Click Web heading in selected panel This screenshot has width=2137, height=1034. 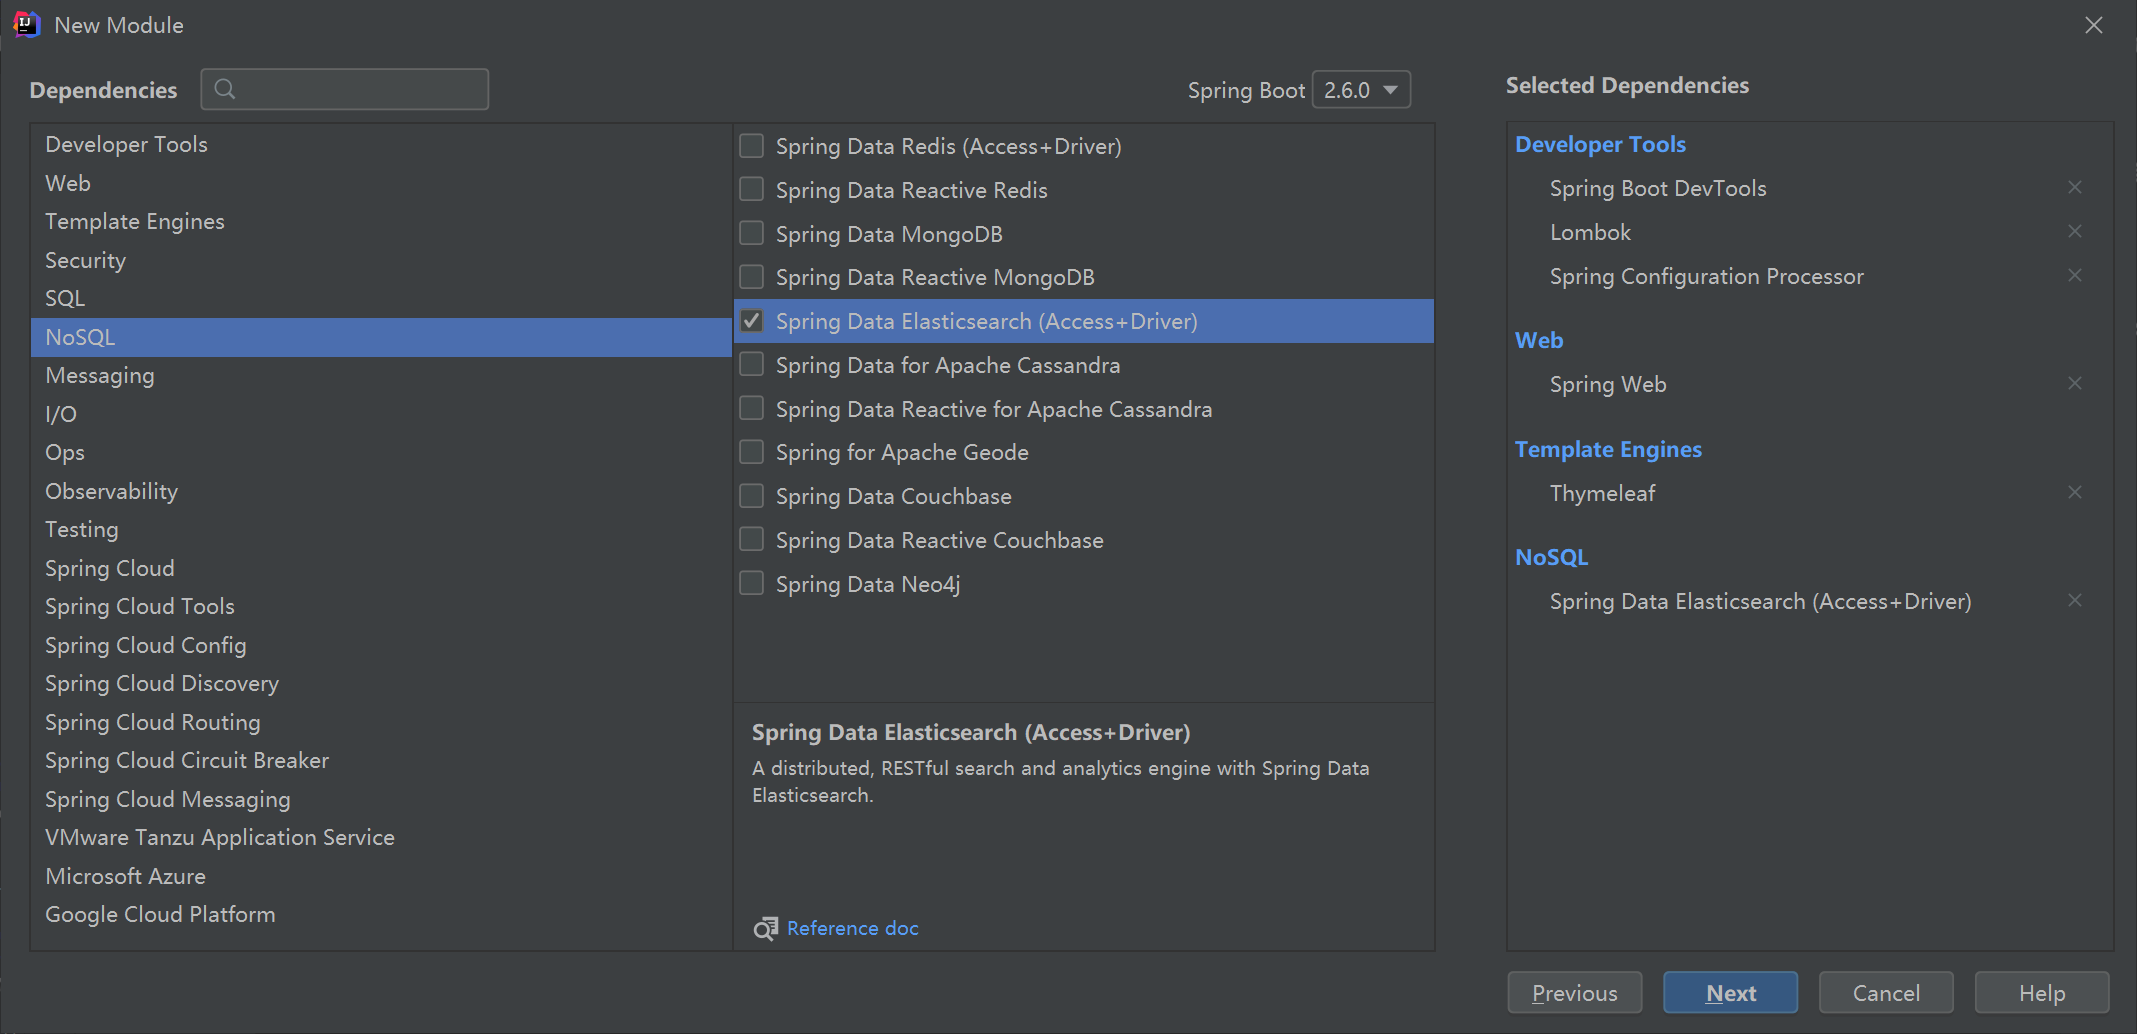[x=1539, y=340]
